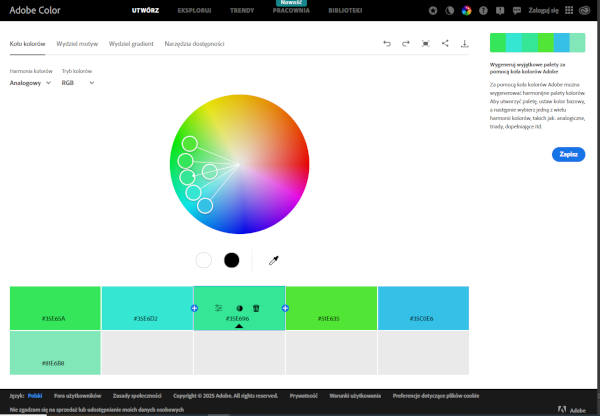Open the RGB color mode dropdown

point(78,83)
